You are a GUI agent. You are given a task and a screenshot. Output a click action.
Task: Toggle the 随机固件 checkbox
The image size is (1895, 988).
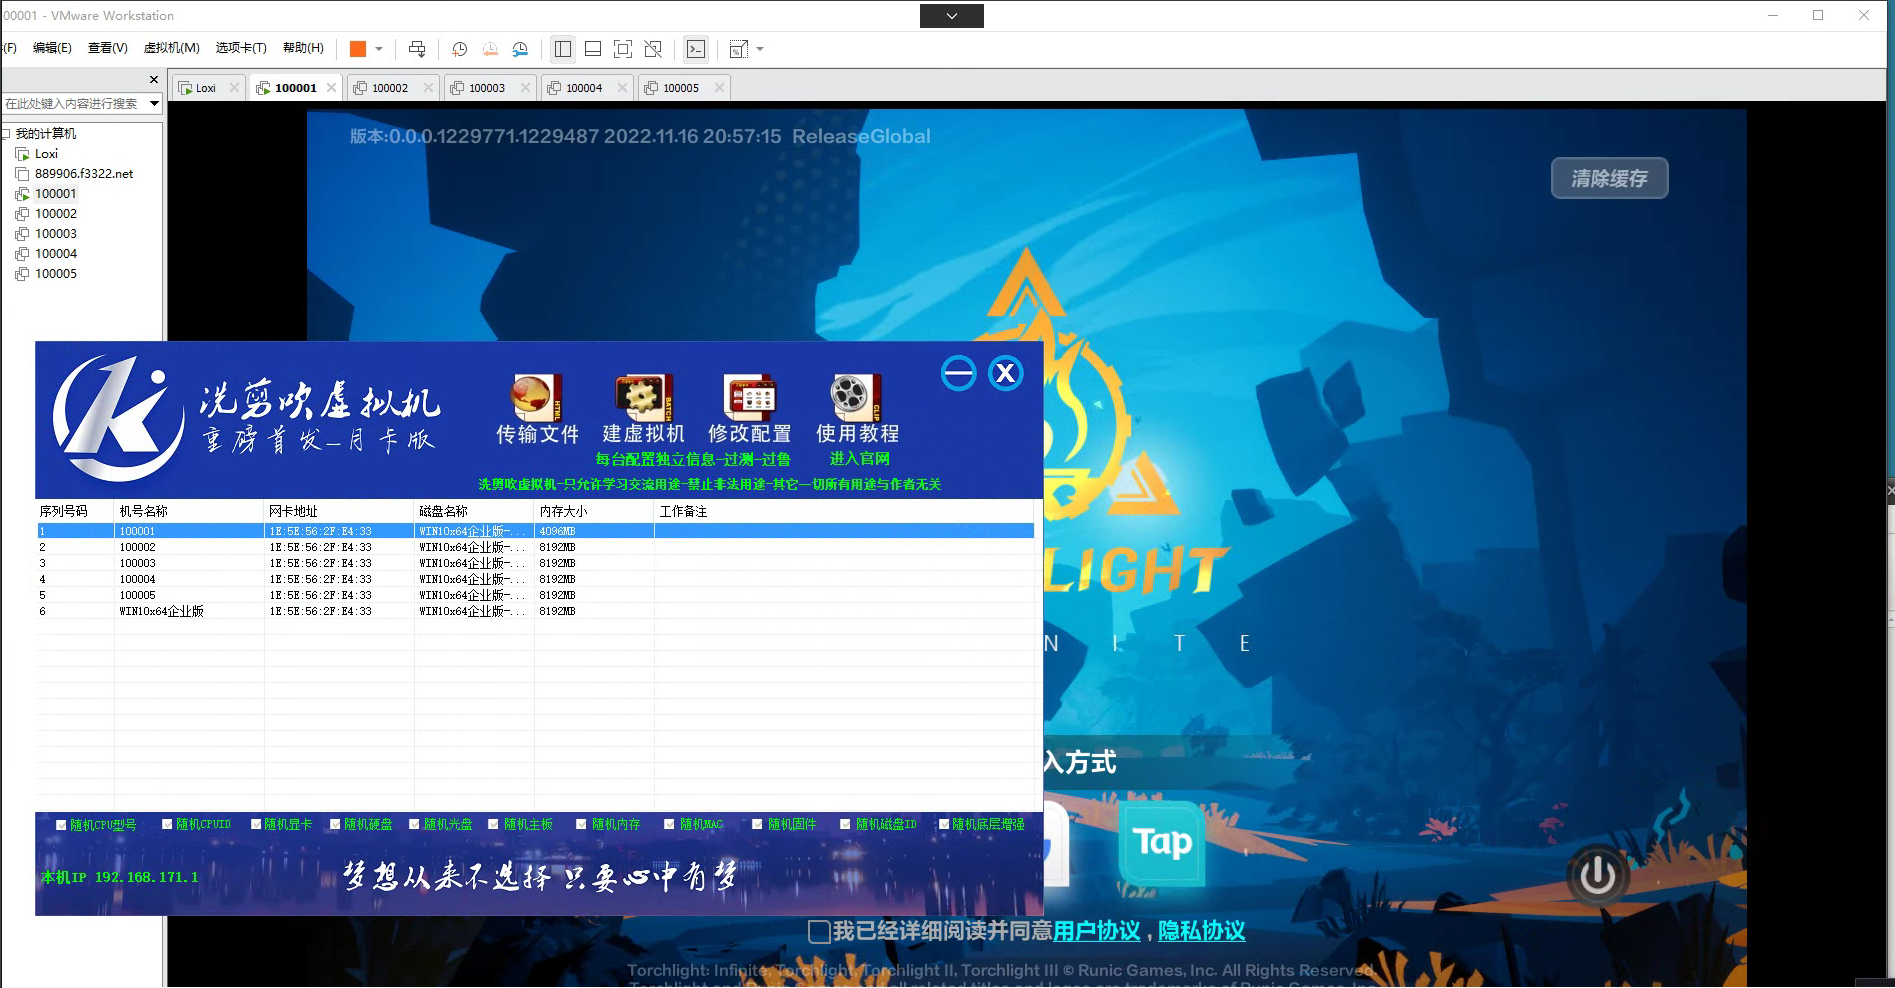click(x=757, y=825)
